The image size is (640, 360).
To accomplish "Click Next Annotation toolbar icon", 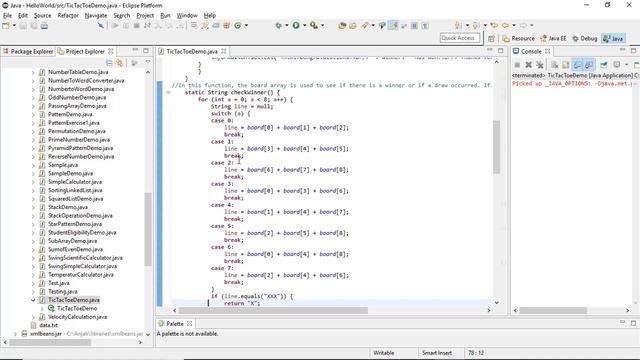I will [458, 26].
